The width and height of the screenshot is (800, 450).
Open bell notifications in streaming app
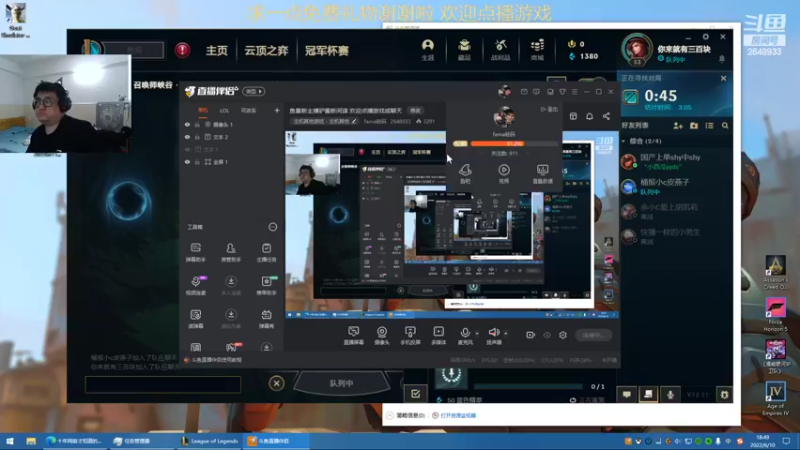click(589, 116)
